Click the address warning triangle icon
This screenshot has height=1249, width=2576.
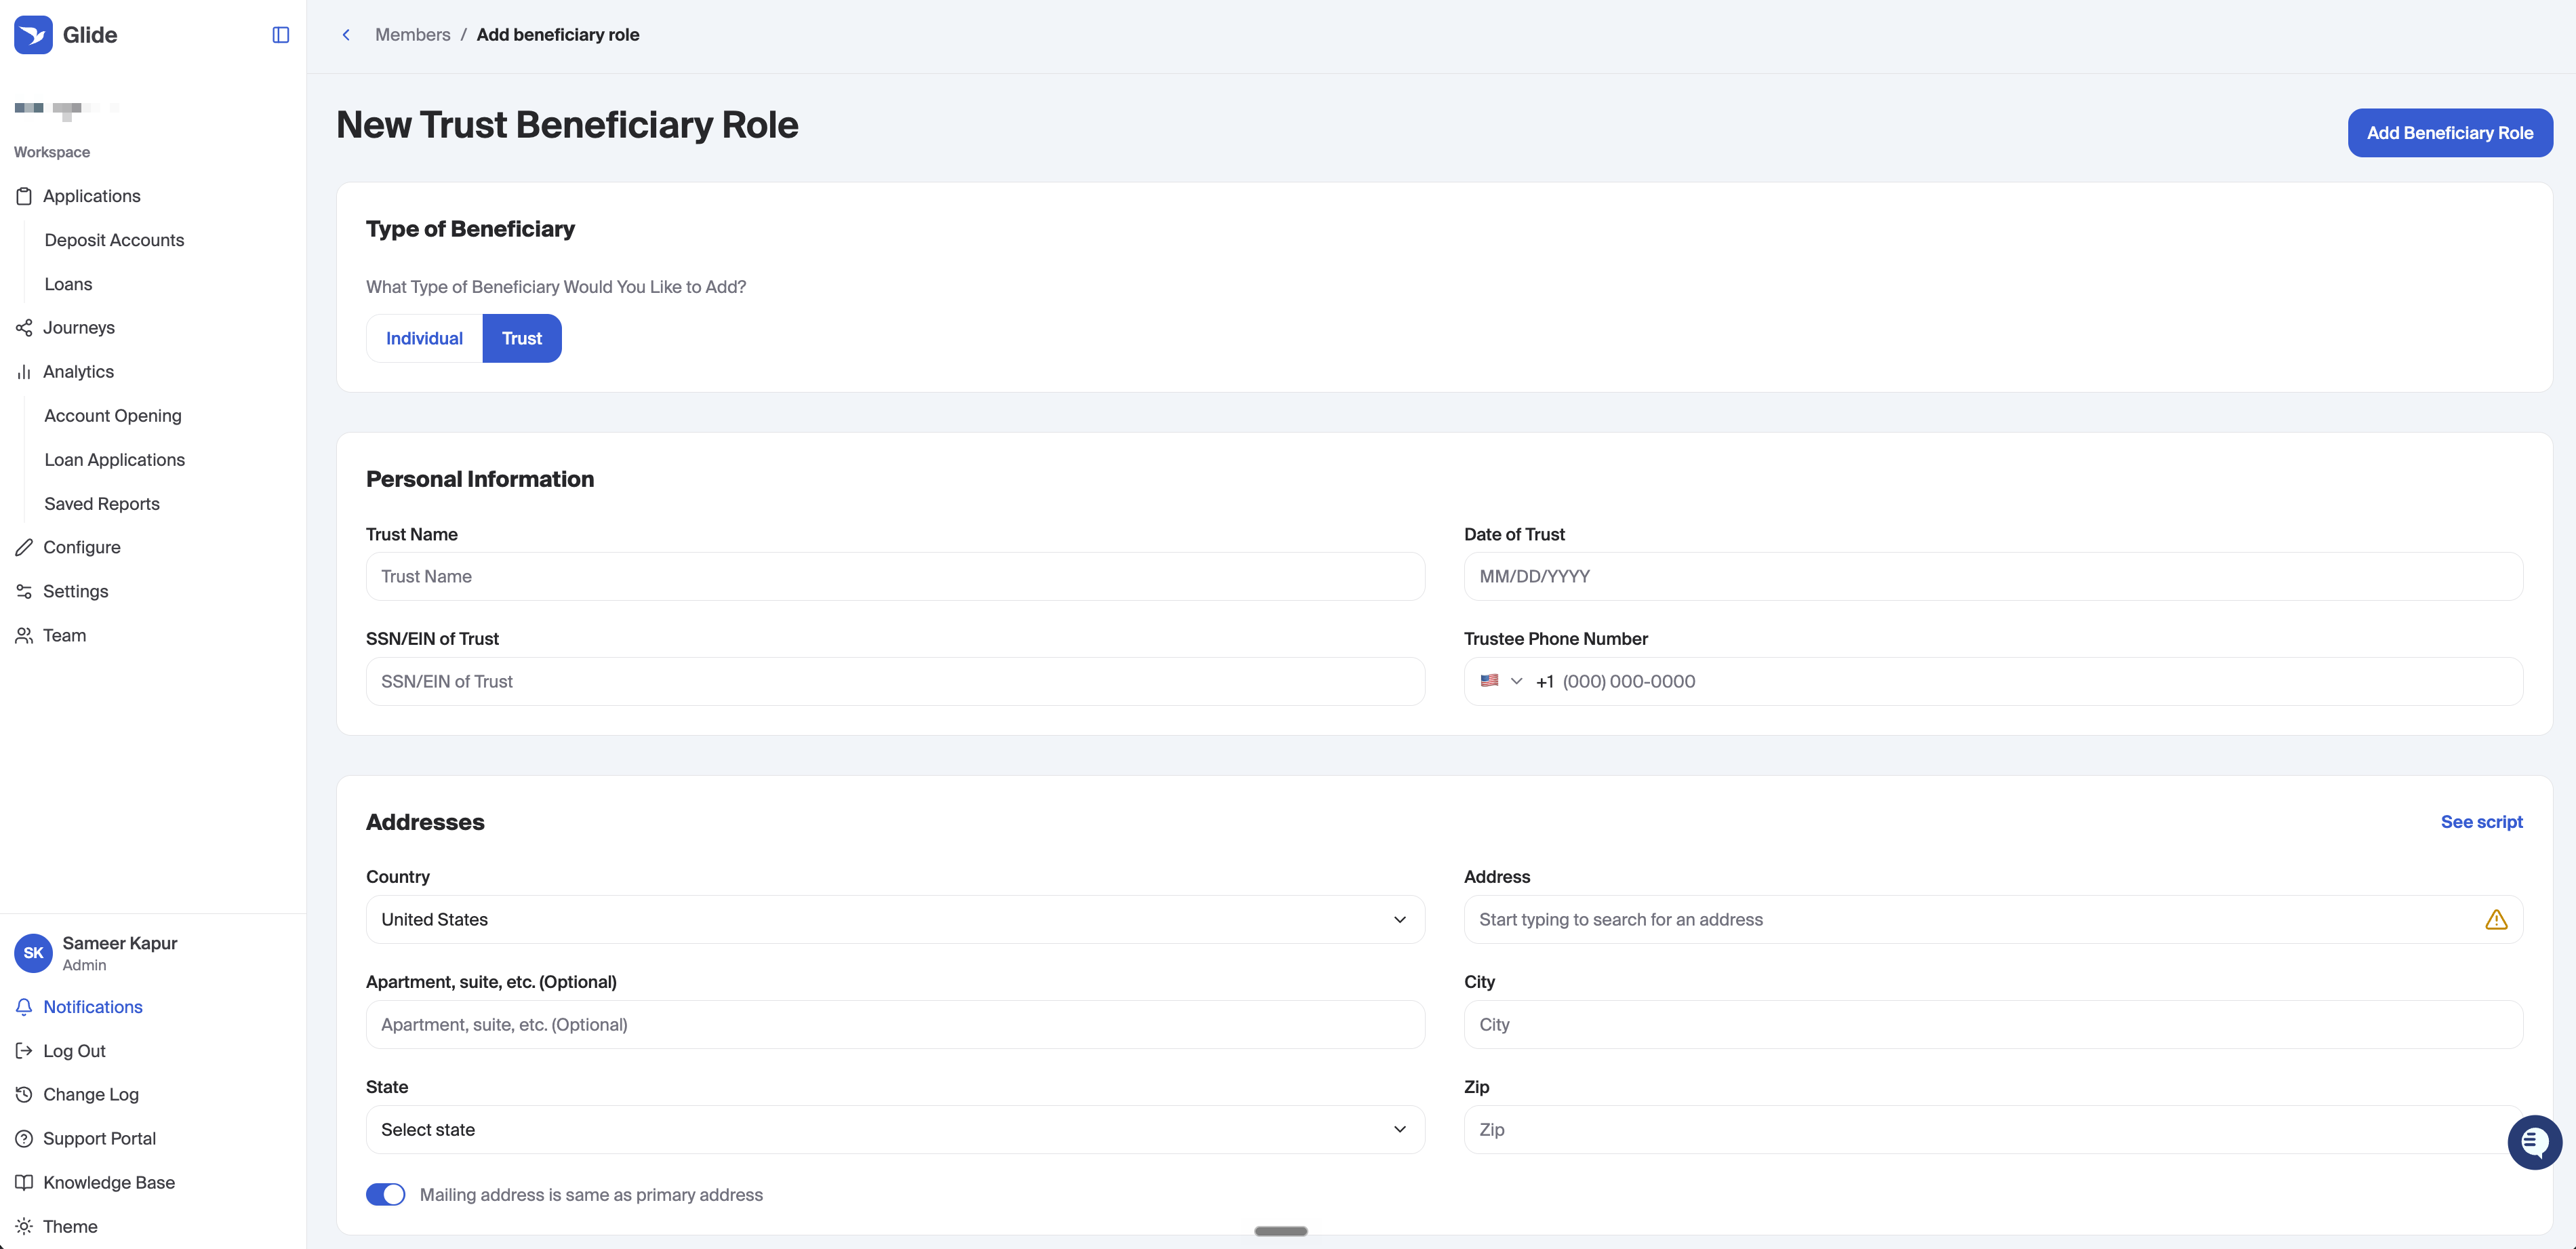2496,920
